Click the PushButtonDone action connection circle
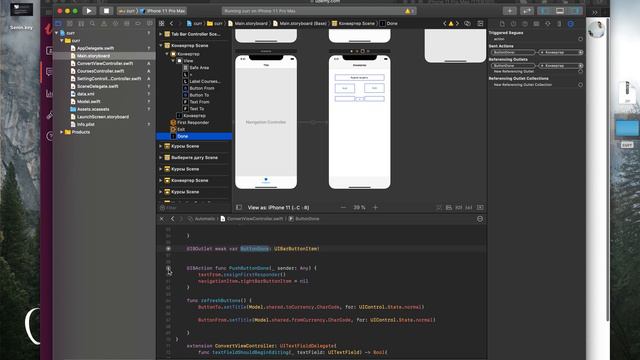This screenshot has width=640, height=360. (168, 268)
